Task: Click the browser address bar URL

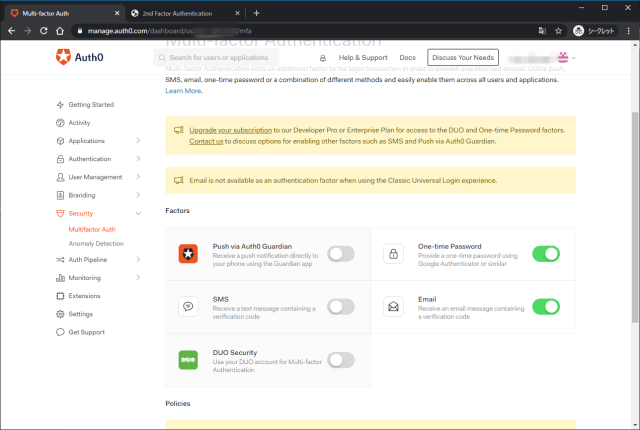Action: [x=169, y=31]
